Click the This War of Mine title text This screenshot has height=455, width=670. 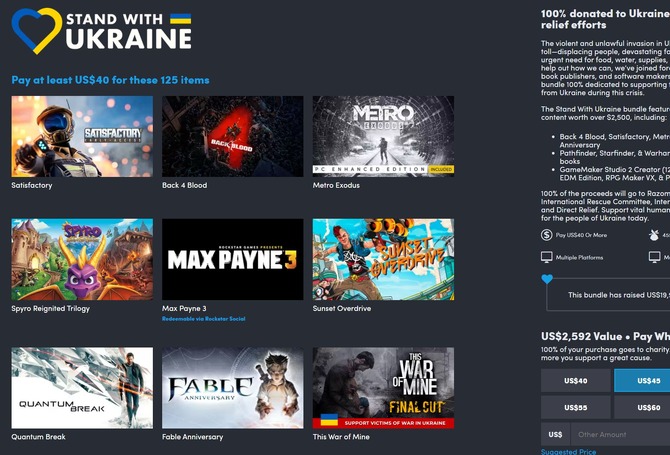pos(341,437)
